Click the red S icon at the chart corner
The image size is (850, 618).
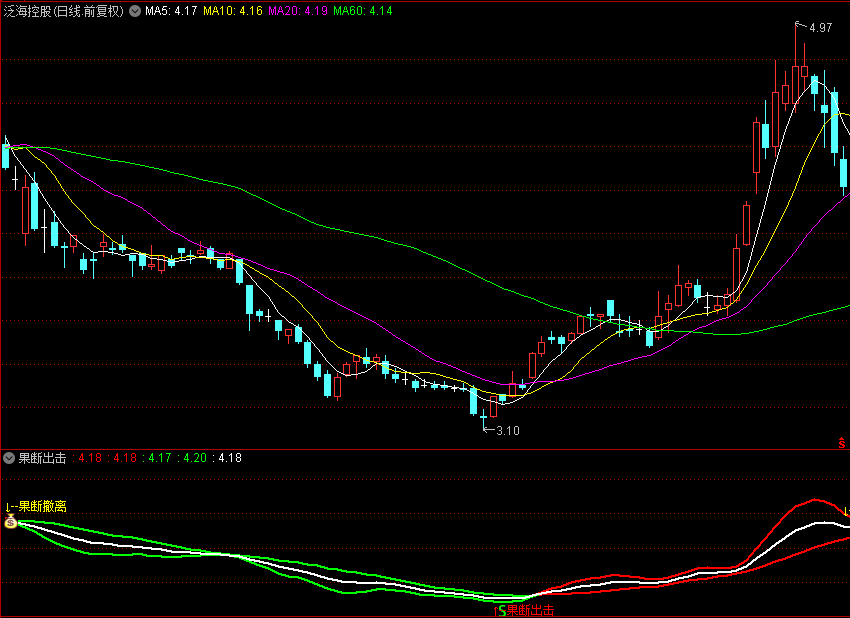tap(841, 443)
